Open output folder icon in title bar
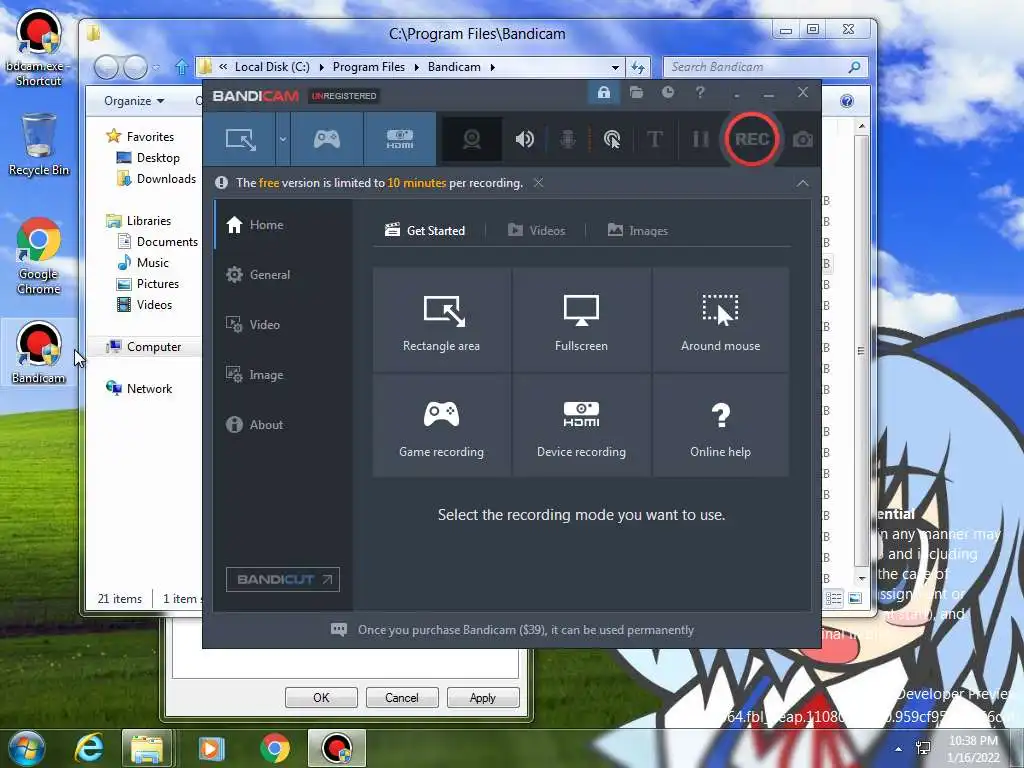This screenshot has width=1024, height=768. pyautogui.click(x=636, y=93)
